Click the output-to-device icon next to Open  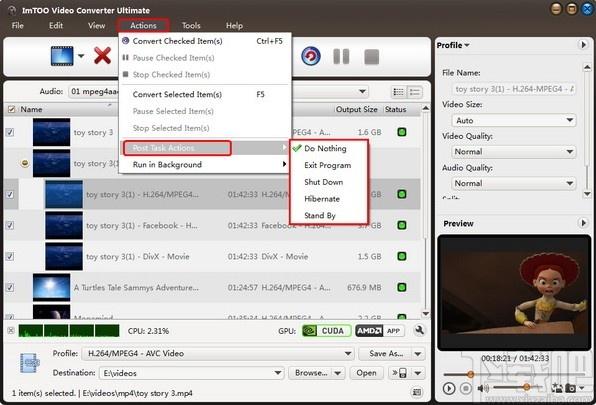click(x=399, y=373)
